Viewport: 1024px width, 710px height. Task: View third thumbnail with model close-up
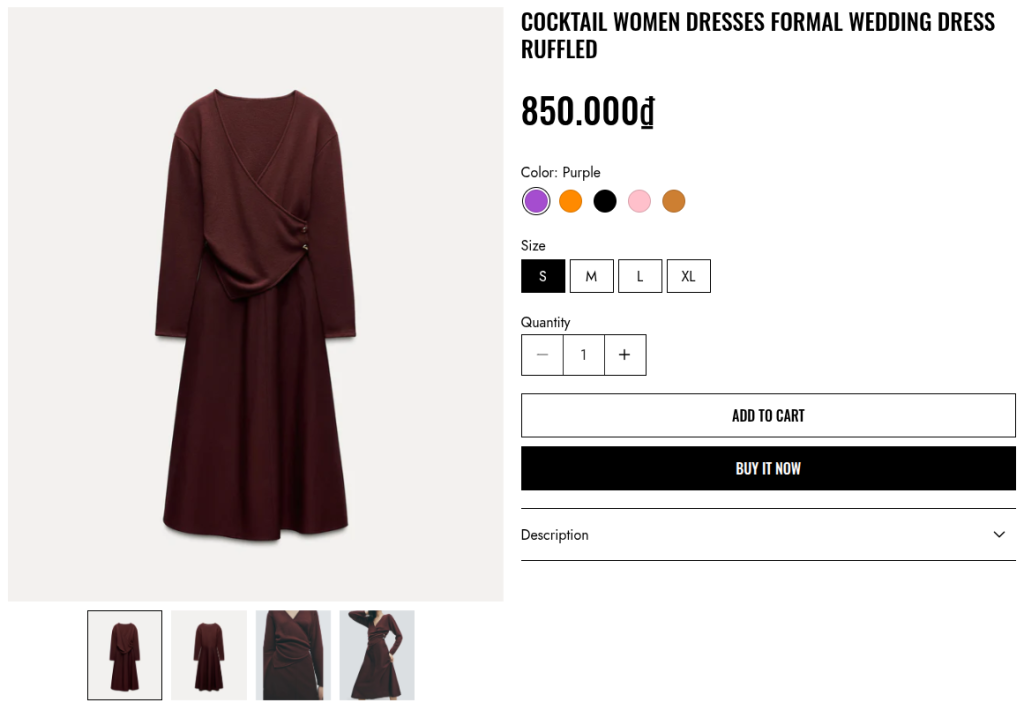tap(293, 655)
